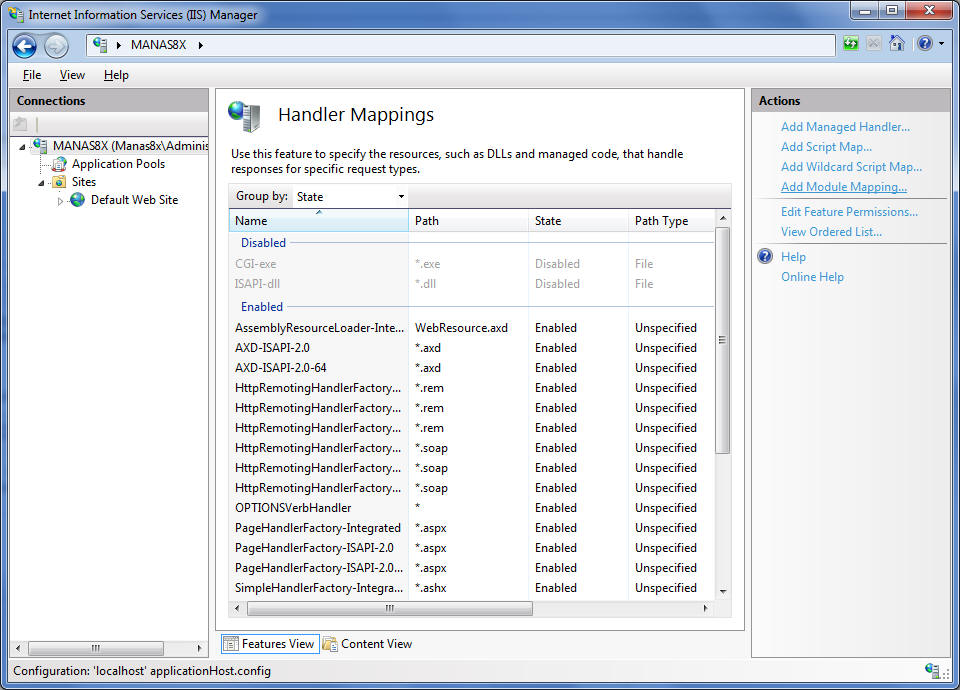
Task: Click the greyed-out Stop icon in the toolbar
Action: 874,43
